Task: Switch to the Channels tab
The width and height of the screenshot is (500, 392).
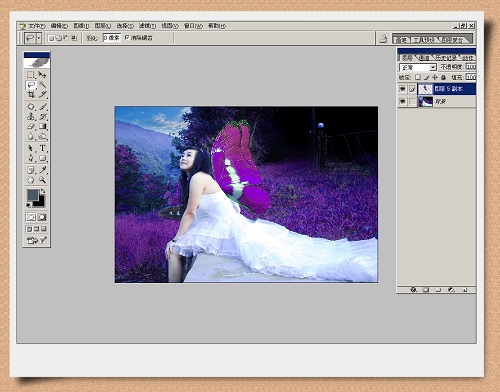Action: [424, 58]
